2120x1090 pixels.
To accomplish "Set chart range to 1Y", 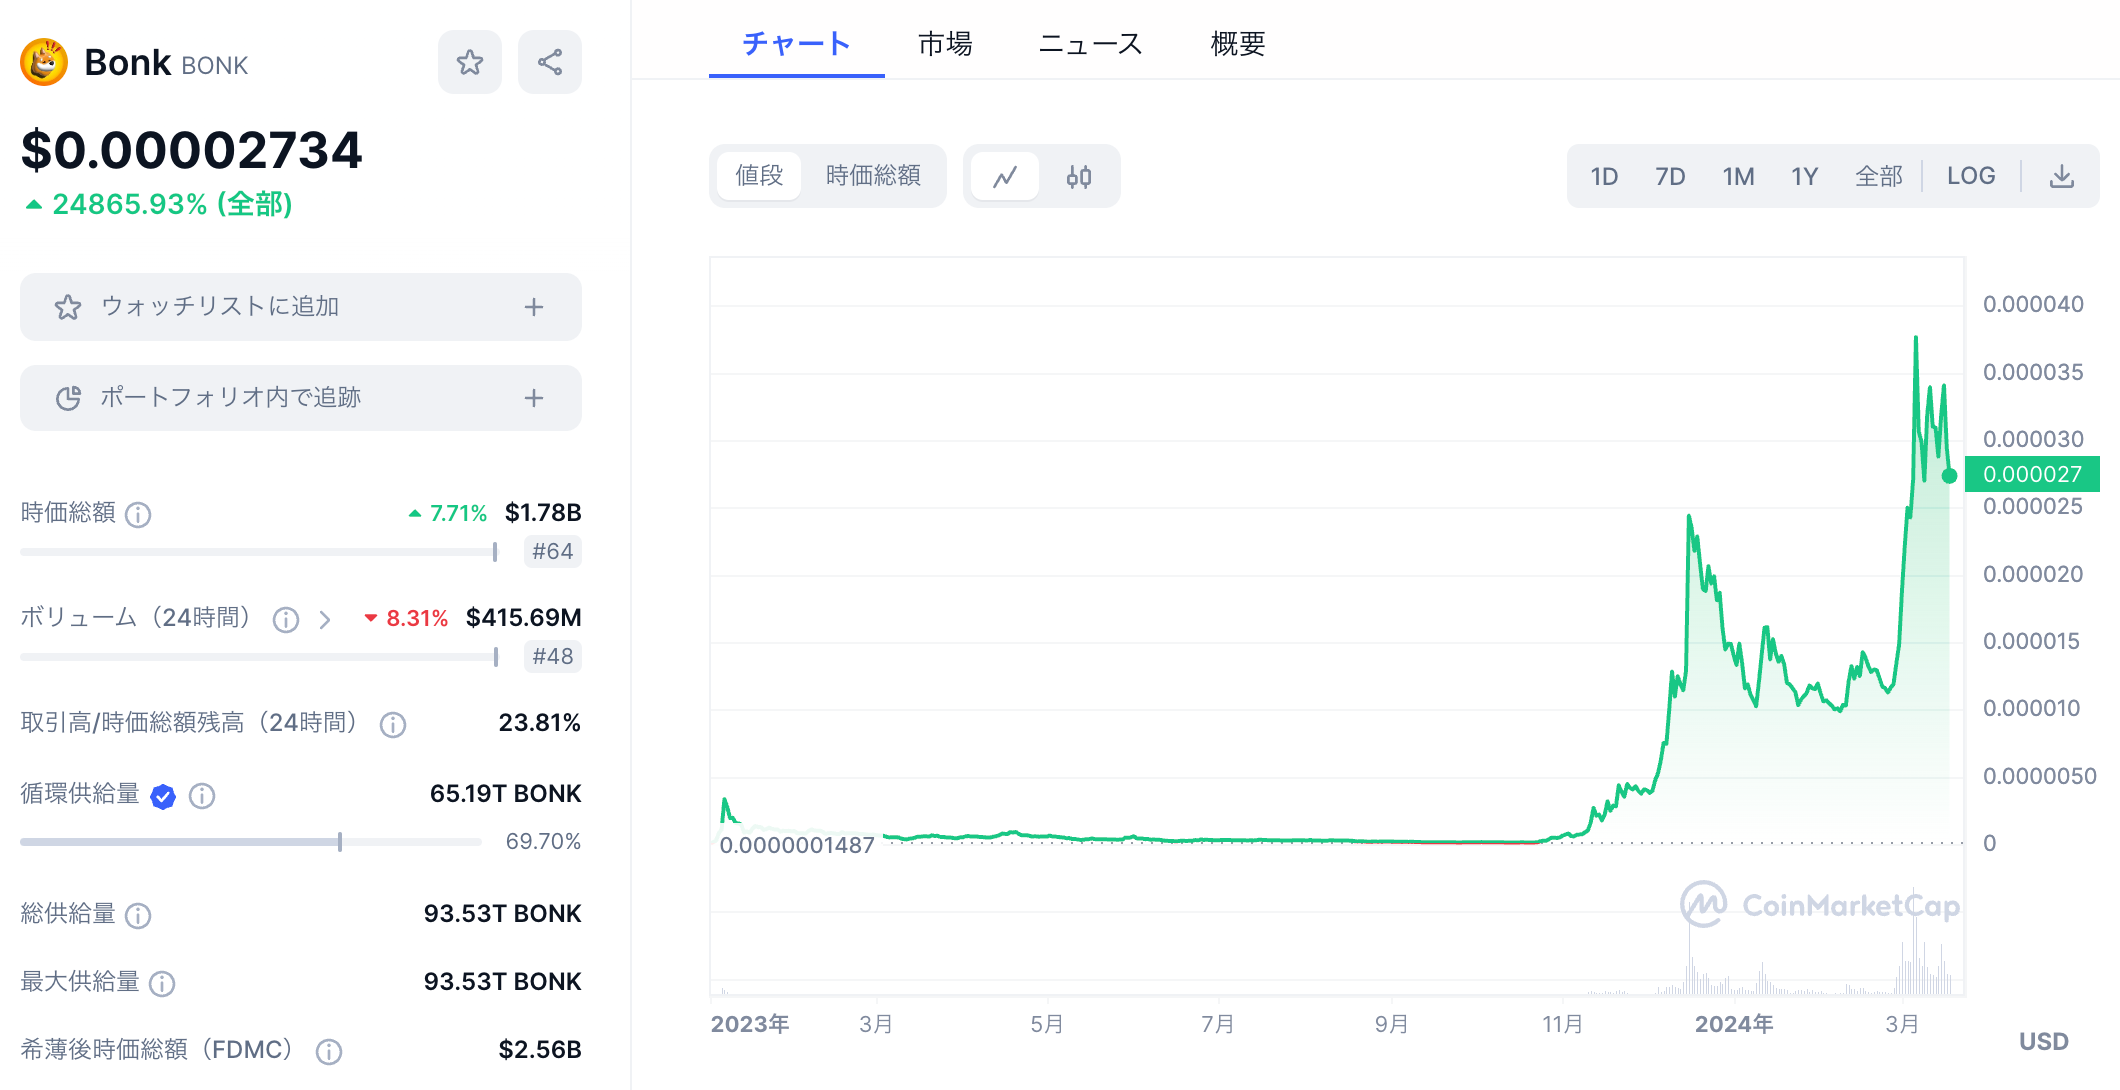I will (x=1804, y=177).
